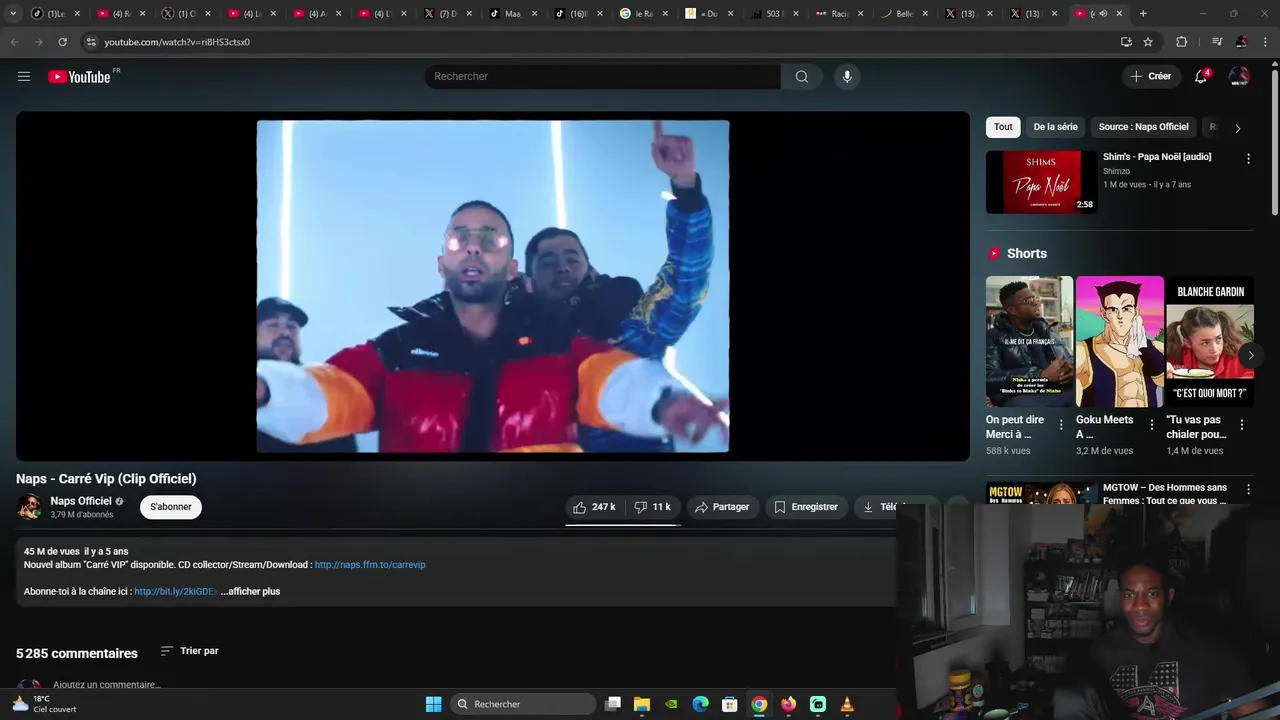Click taskbar Rechercher search box
Screen dimensions: 1280x720
[523, 704]
